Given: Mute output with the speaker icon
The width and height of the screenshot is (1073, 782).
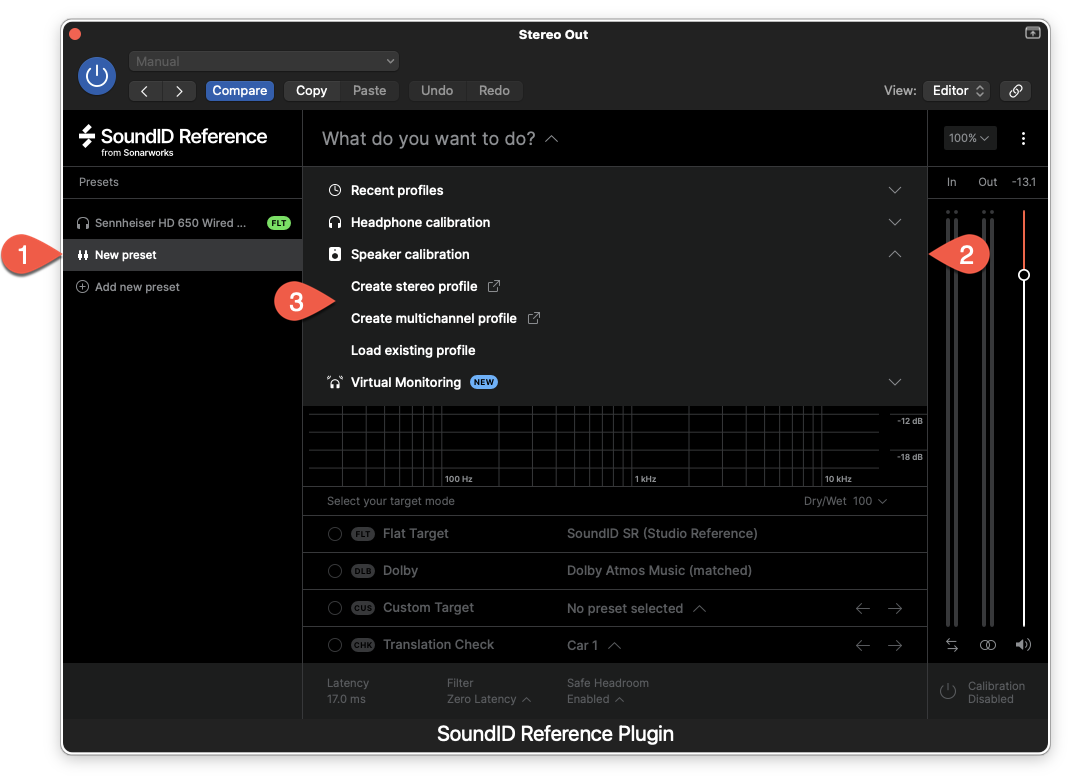Looking at the screenshot, I should (x=1023, y=645).
